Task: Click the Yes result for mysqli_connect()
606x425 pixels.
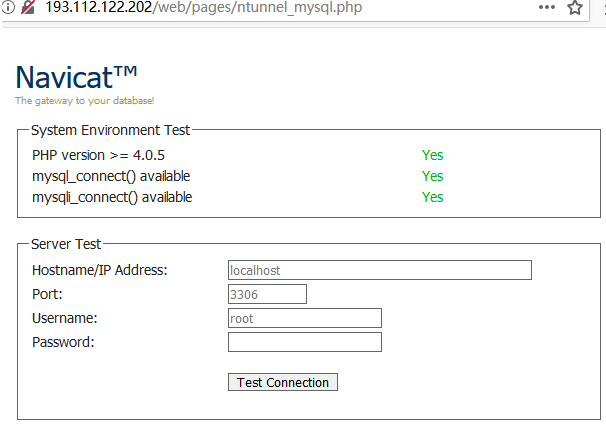Action: pyautogui.click(x=432, y=197)
